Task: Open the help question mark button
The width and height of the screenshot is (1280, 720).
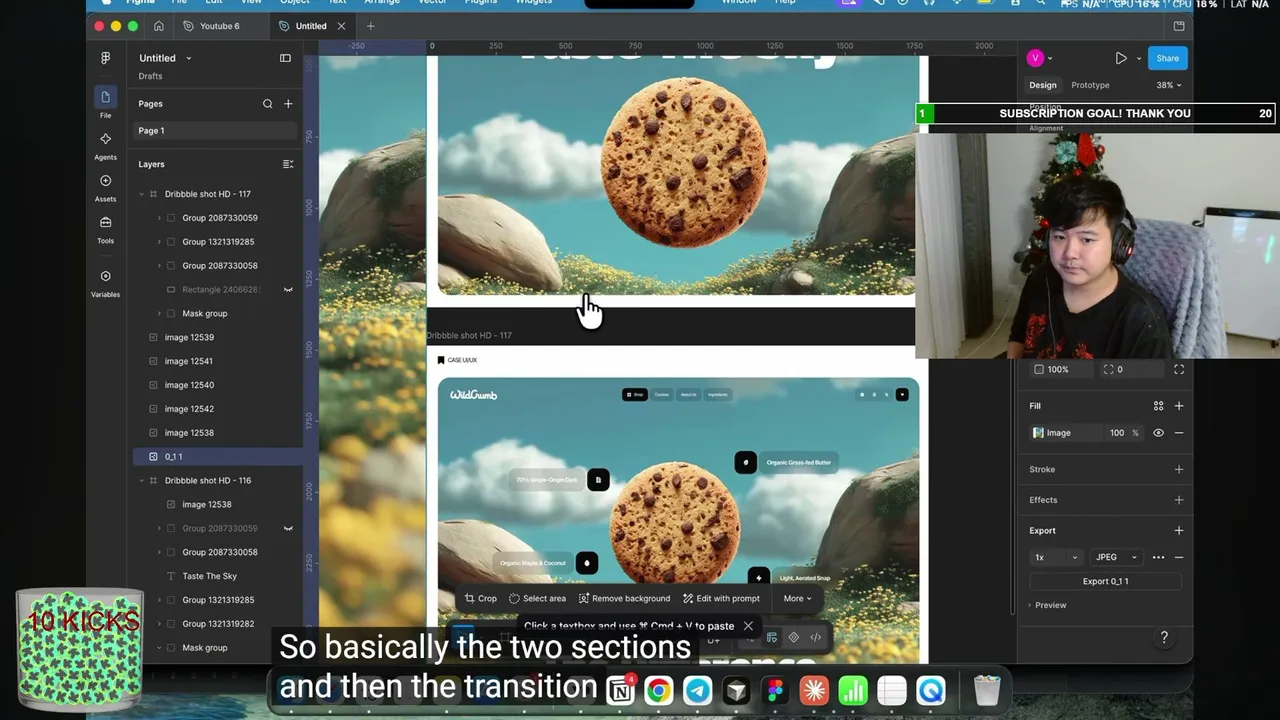Action: (1164, 637)
